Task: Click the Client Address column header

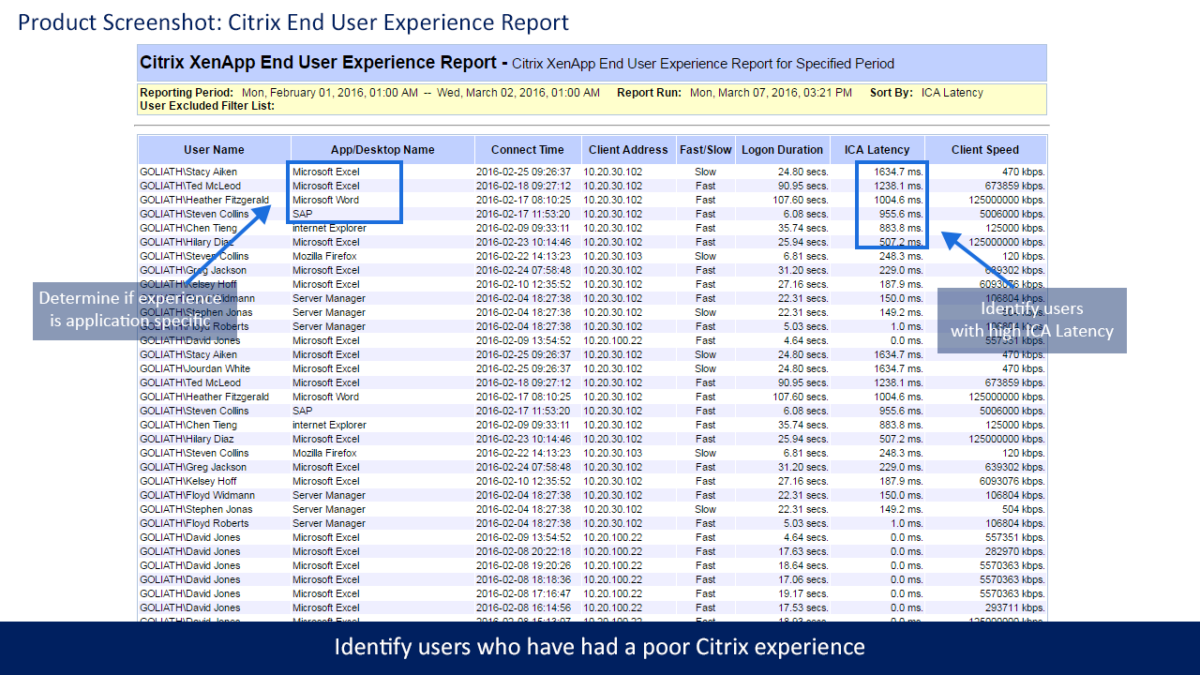Action: (x=628, y=149)
